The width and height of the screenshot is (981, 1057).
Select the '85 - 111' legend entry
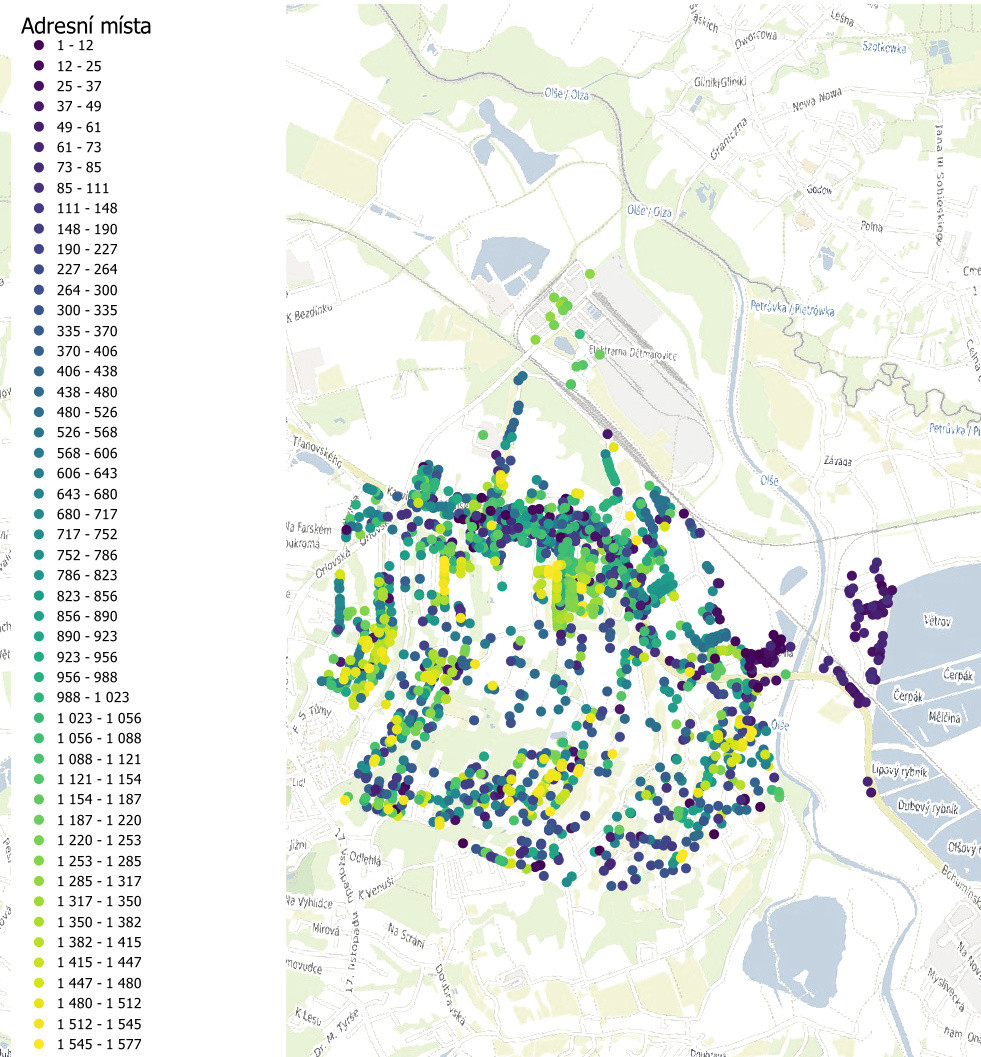pyautogui.click(x=71, y=188)
